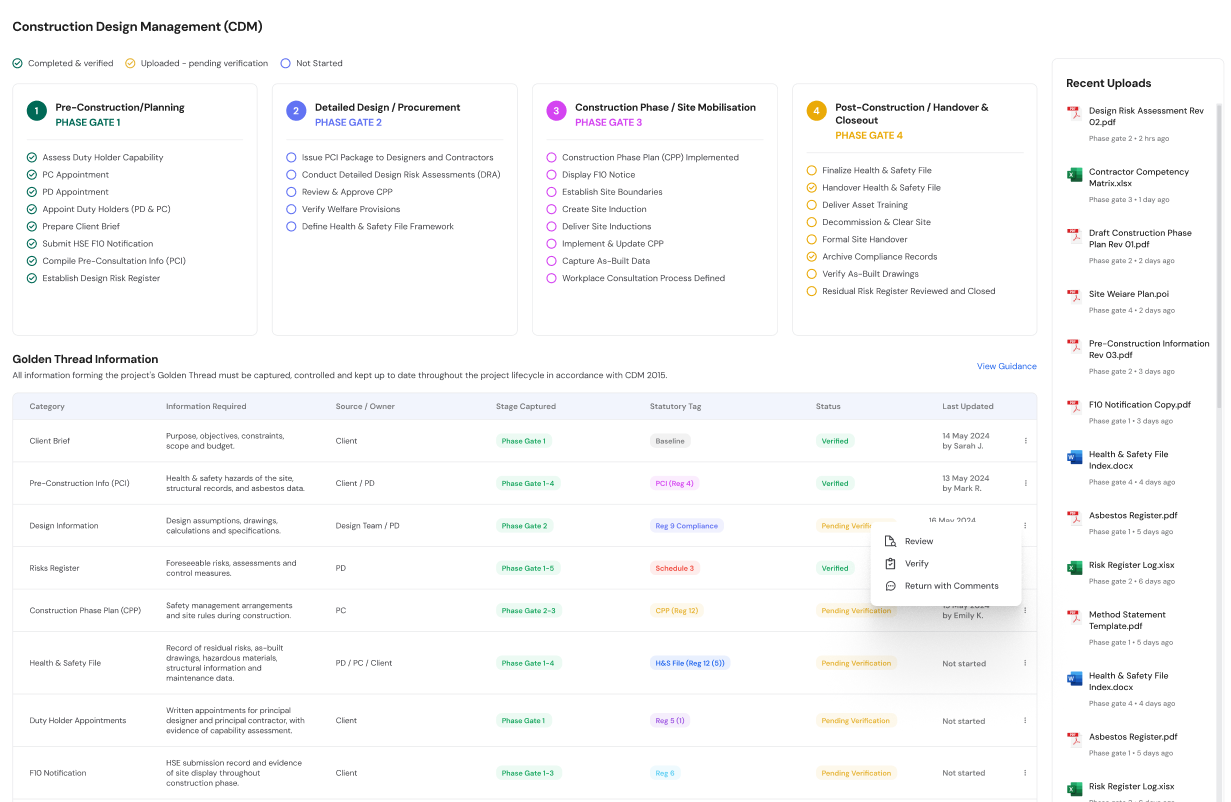Open three-dot menu on Construction Phase Plan row
Viewport: 1231px width, 802px height.
[x=1025, y=610]
